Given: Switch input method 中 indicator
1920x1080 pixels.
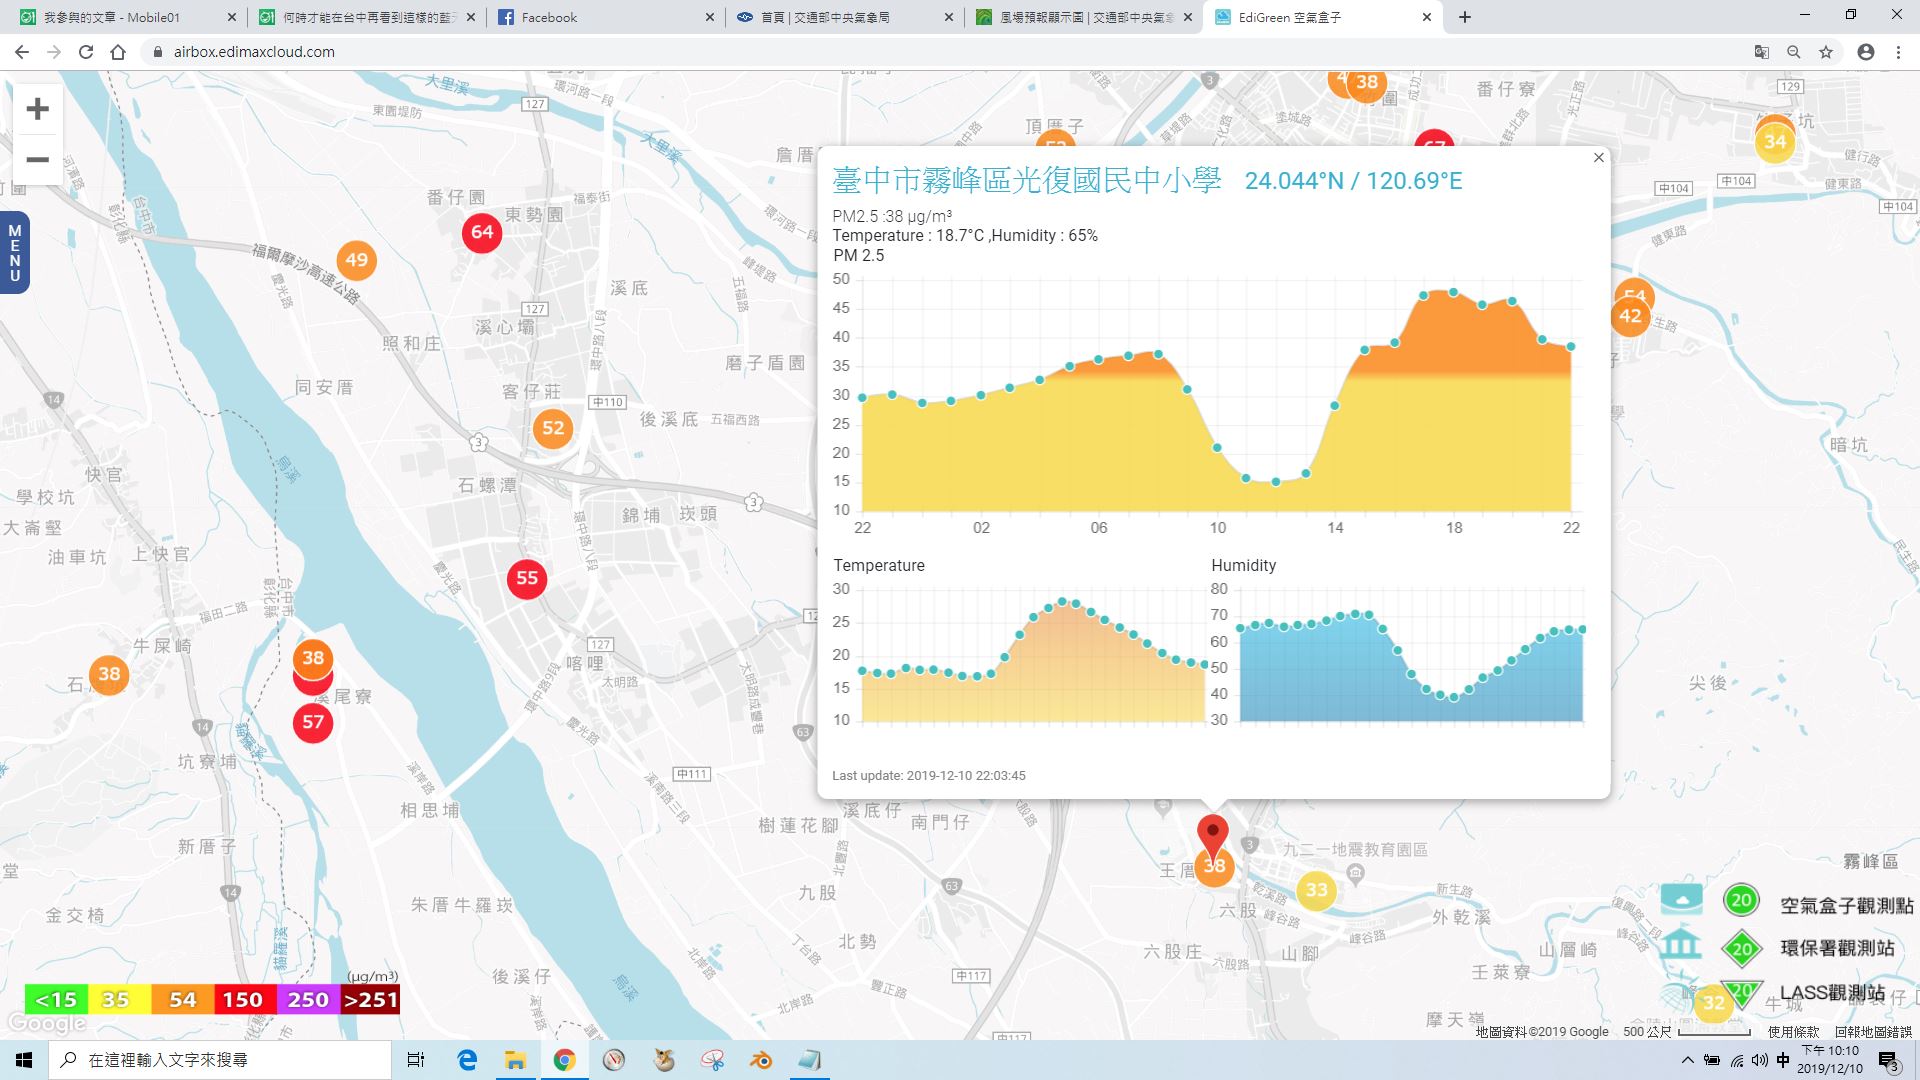Looking at the screenshot, I should tap(1783, 1060).
